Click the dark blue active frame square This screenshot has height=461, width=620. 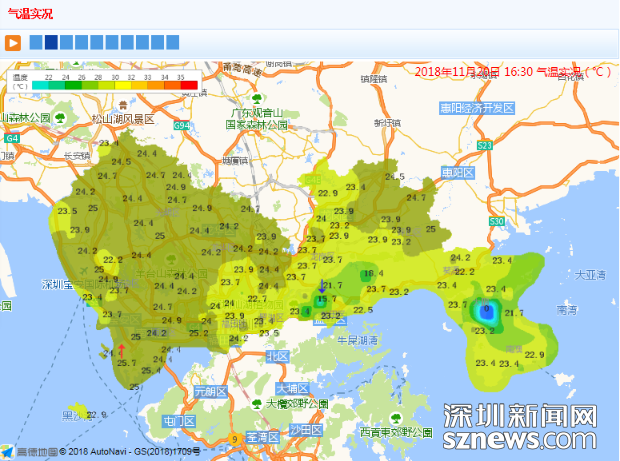pyautogui.click(x=51, y=42)
